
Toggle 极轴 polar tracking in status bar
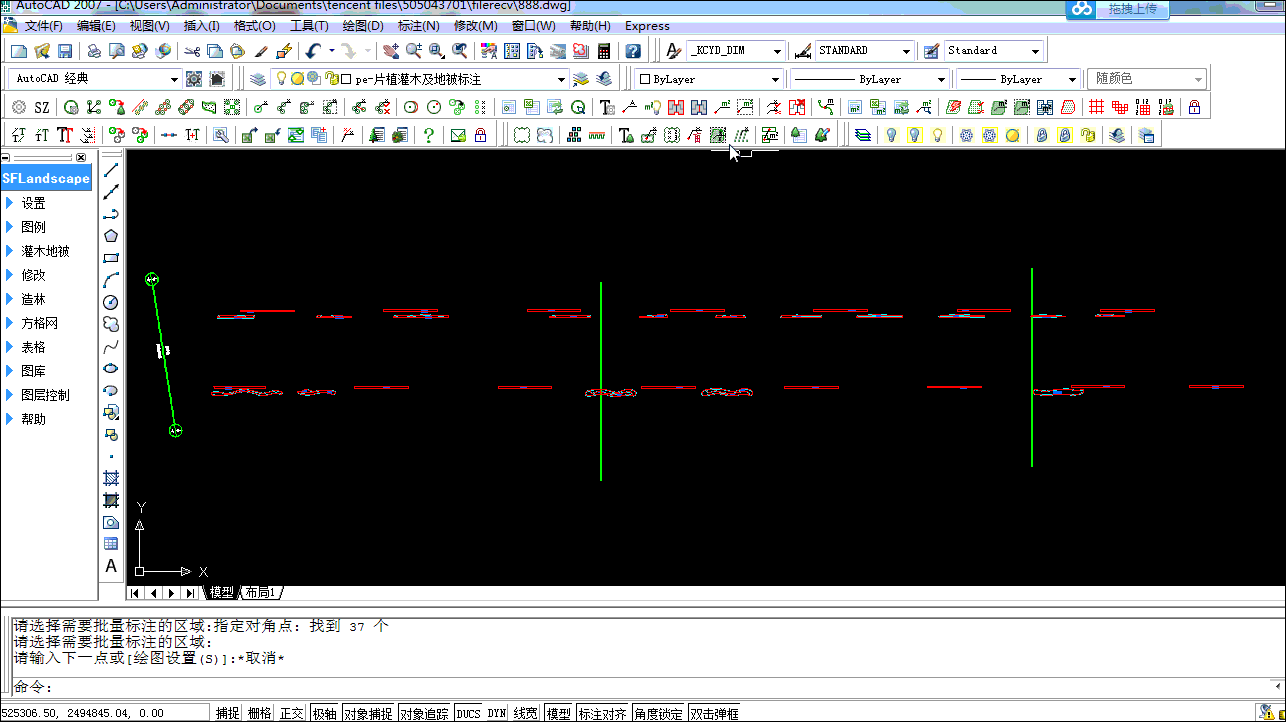point(324,713)
